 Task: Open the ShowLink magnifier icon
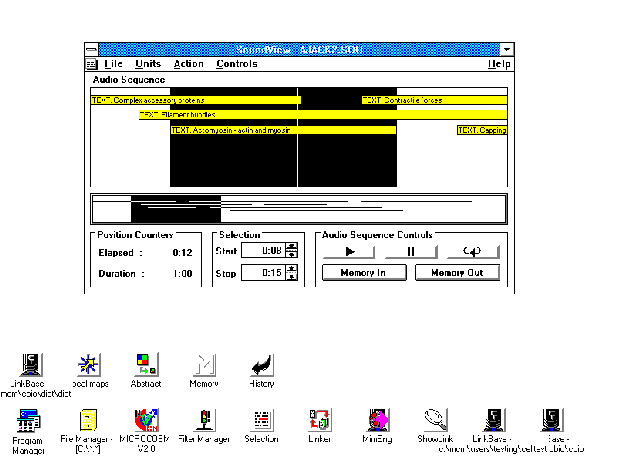pos(434,420)
